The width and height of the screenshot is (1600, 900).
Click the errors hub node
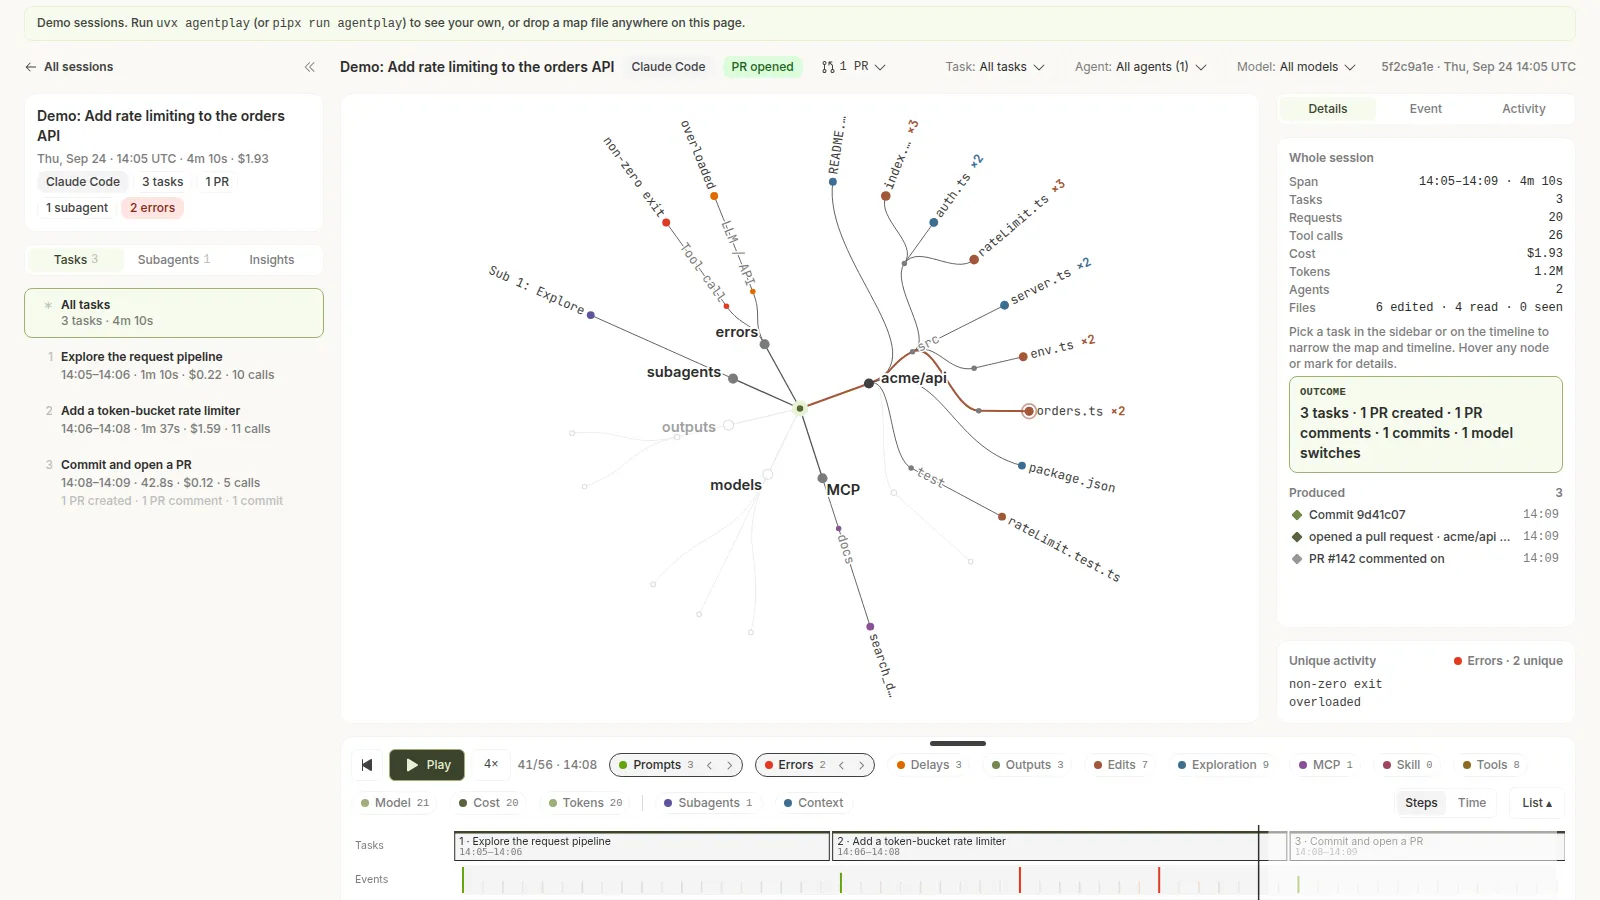click(765, 344)
